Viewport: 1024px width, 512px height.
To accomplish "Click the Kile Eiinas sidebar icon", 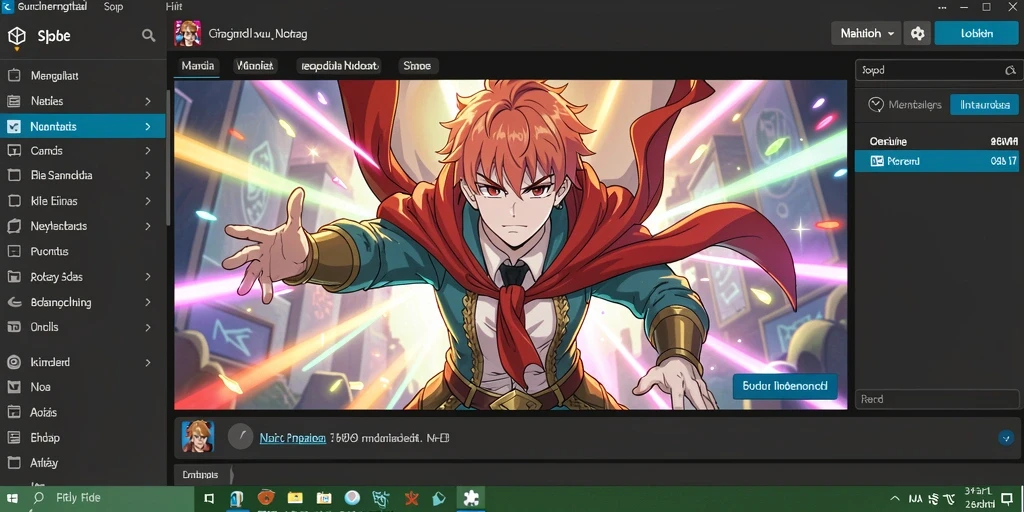I will (x=14, y=200).
